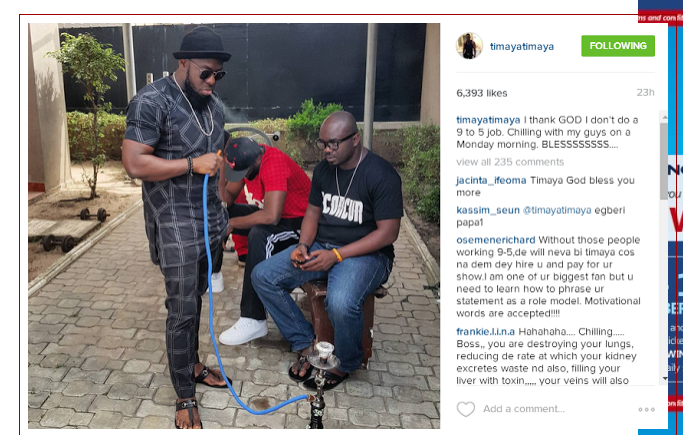Open timayatimaya username in post header
683x435 pixels.
[522, 47]
